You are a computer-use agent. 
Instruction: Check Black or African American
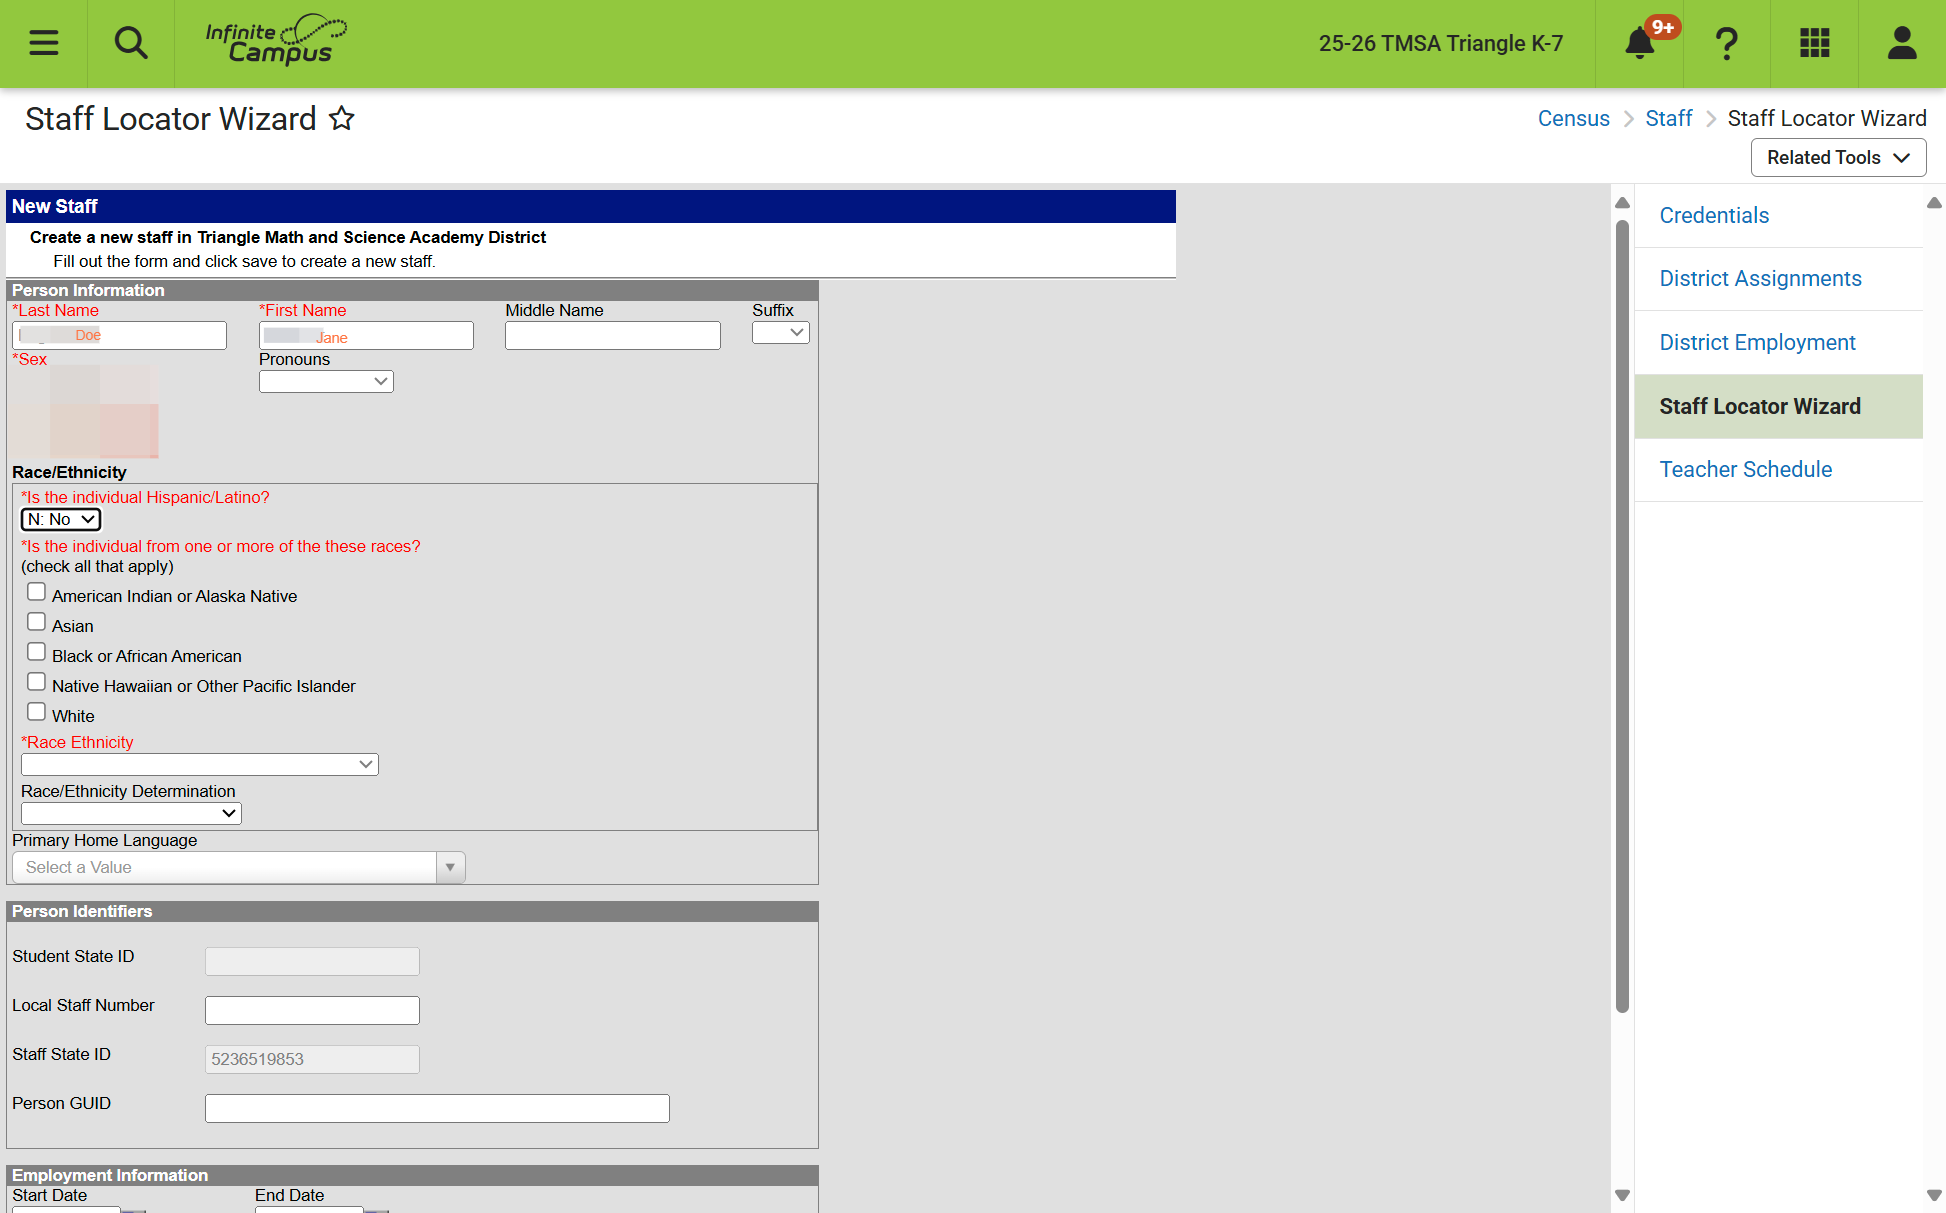(x=37, y=651)
